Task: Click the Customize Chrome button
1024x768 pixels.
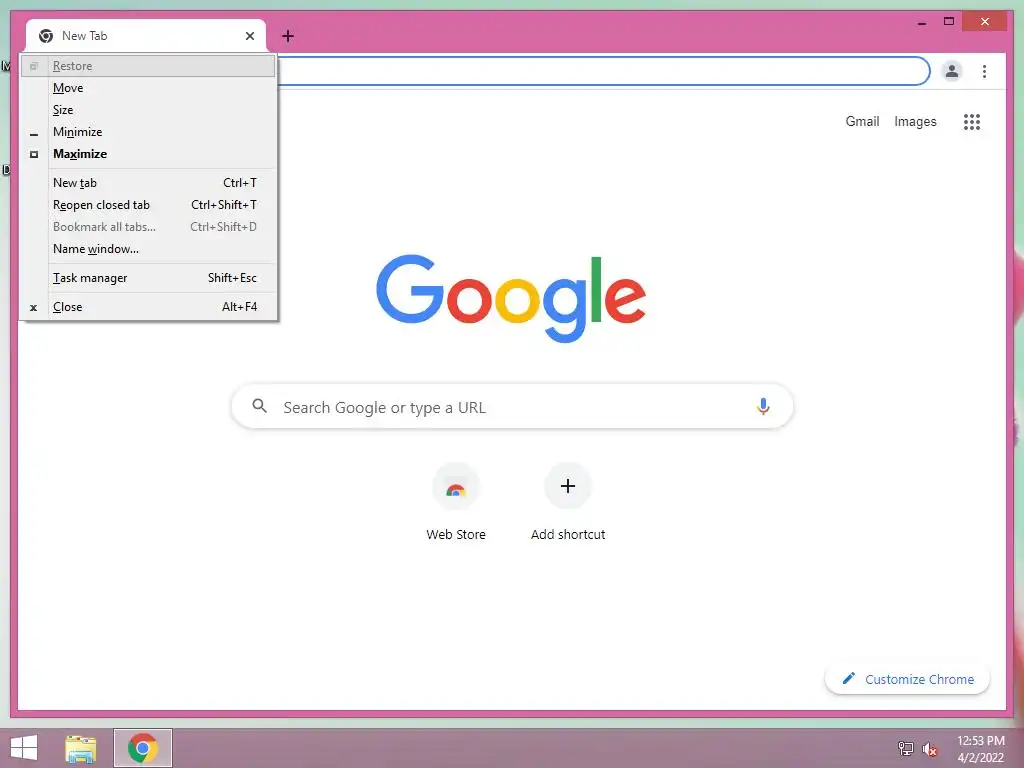Action: [907, 679]
